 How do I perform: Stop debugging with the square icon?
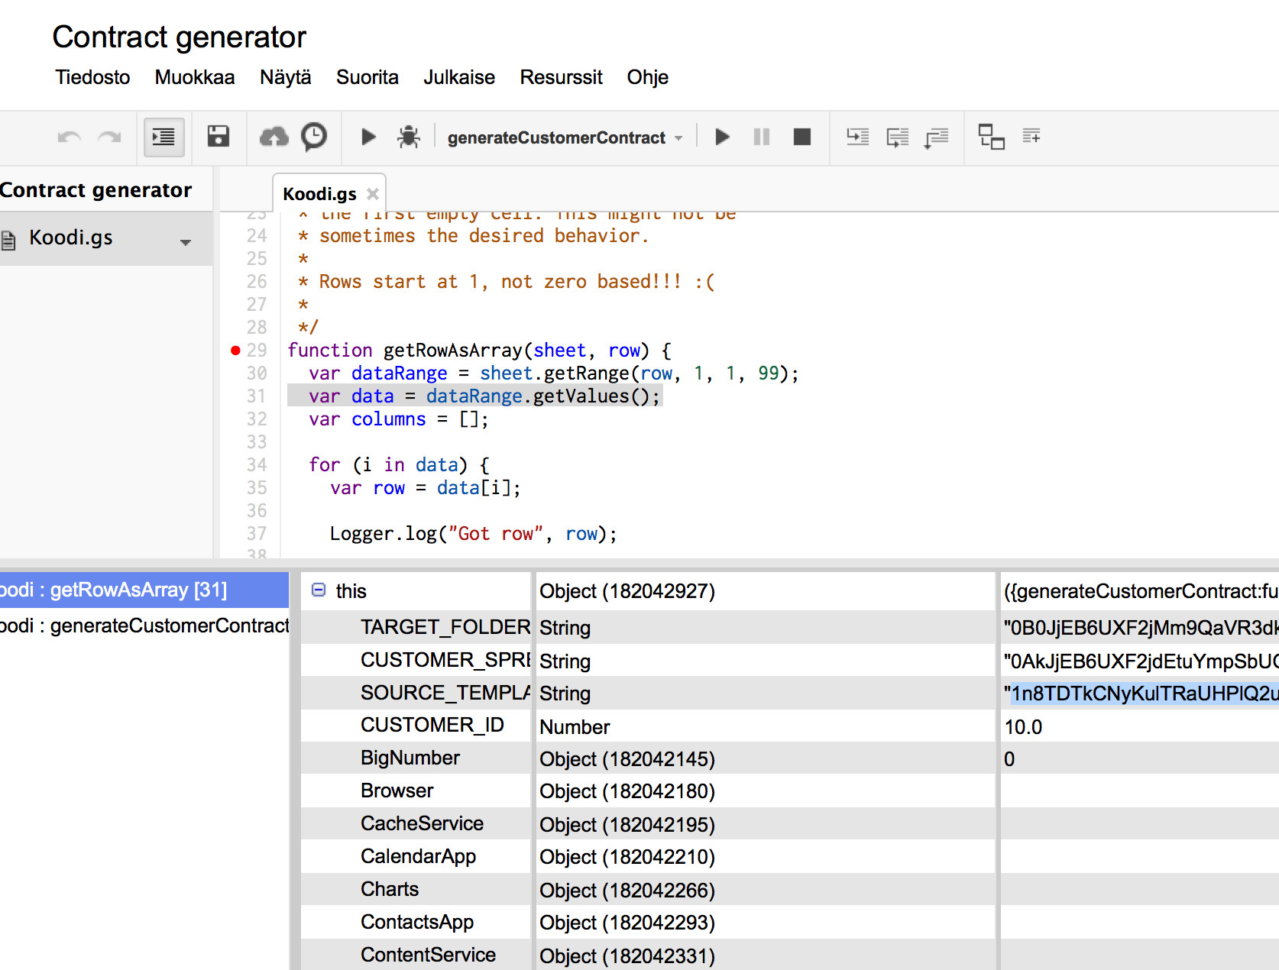tap(802, 137)
